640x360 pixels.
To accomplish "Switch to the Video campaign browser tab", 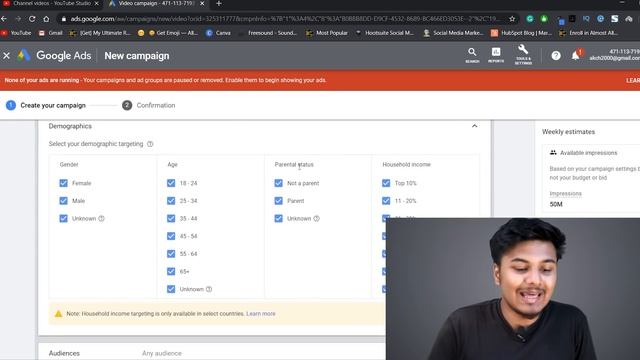I will pyautogui.click(x=156, y=4).
